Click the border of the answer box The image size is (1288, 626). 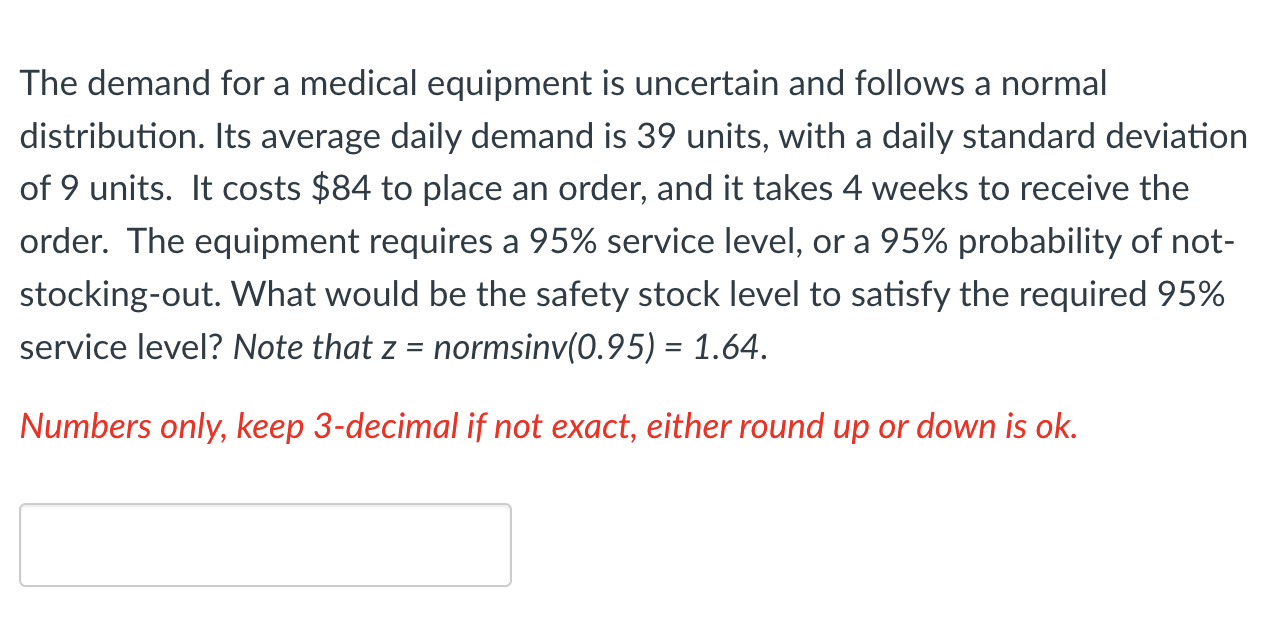(x=265, y=506)
